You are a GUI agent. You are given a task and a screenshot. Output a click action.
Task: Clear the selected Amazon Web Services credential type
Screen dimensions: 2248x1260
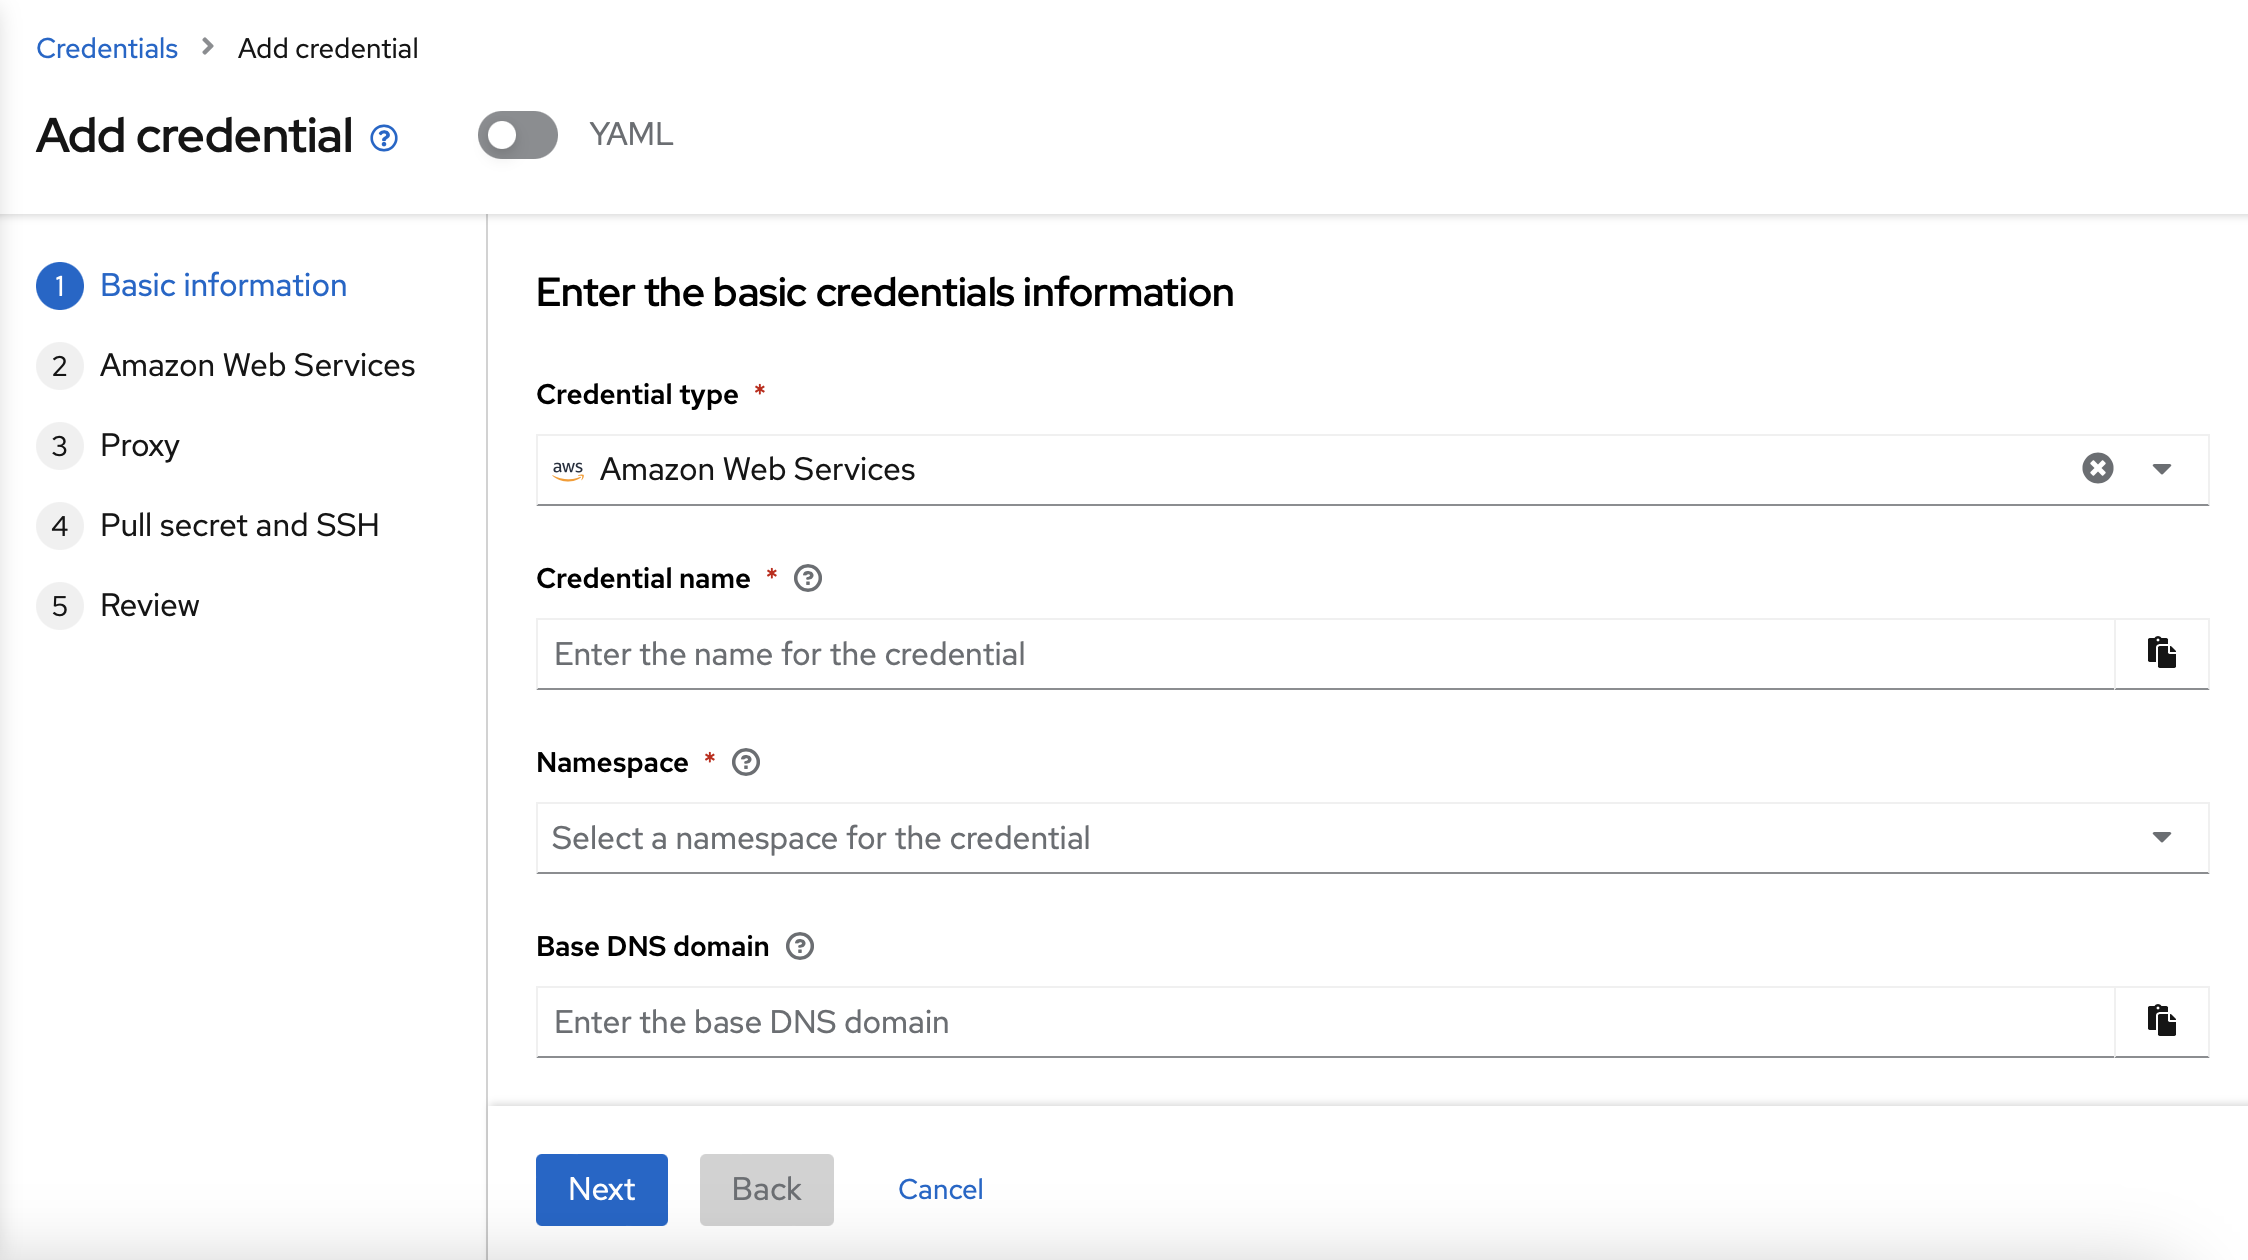point(2097,468)
